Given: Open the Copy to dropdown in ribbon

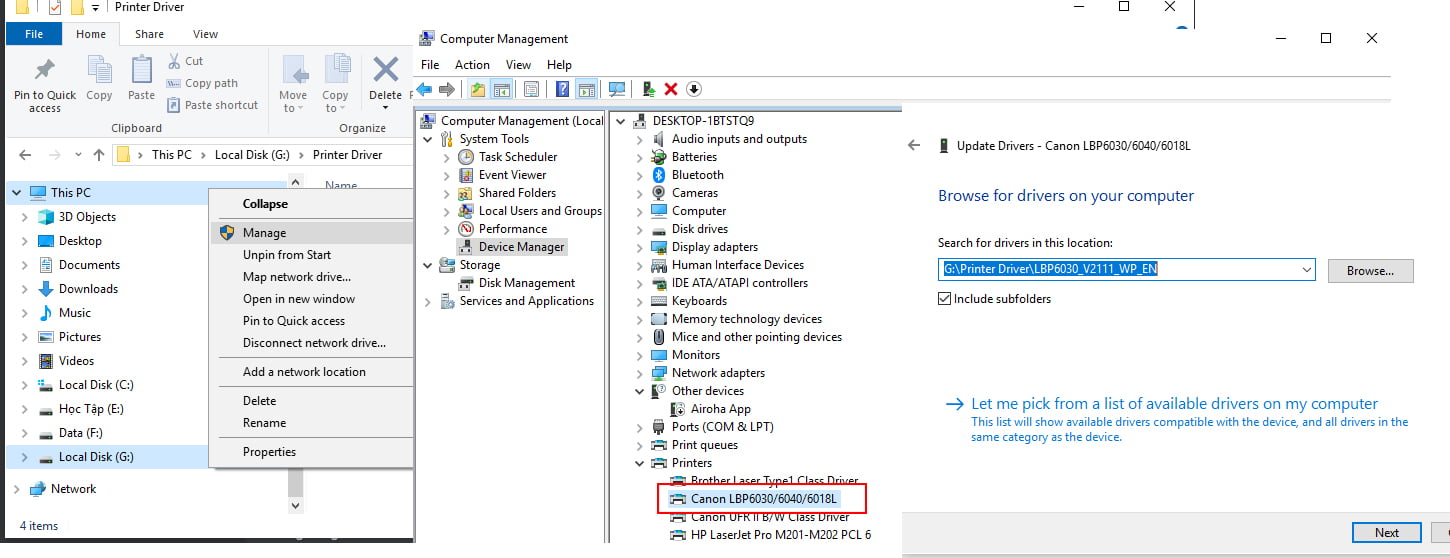Looking at the screenshot, I should (336, 83).
